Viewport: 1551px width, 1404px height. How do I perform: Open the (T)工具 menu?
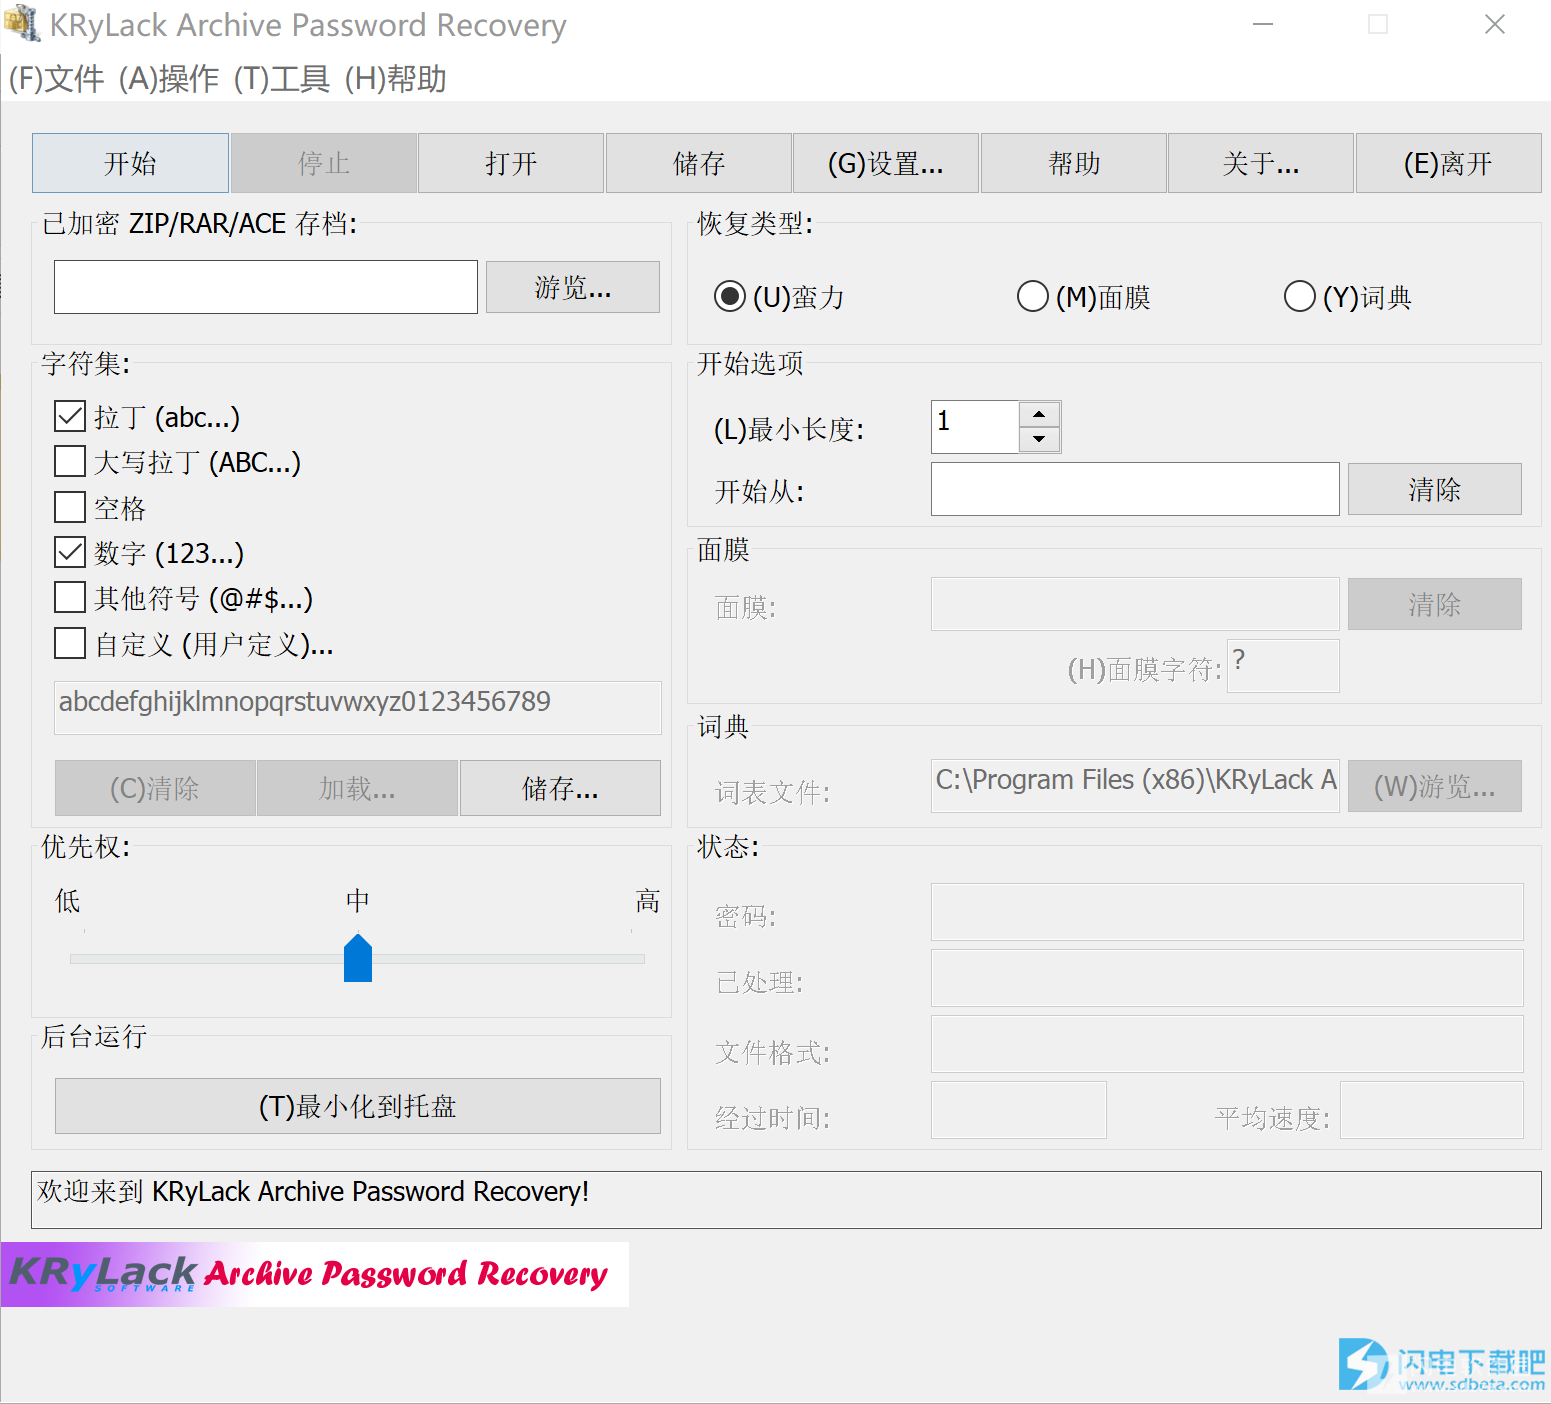(282, 79)
